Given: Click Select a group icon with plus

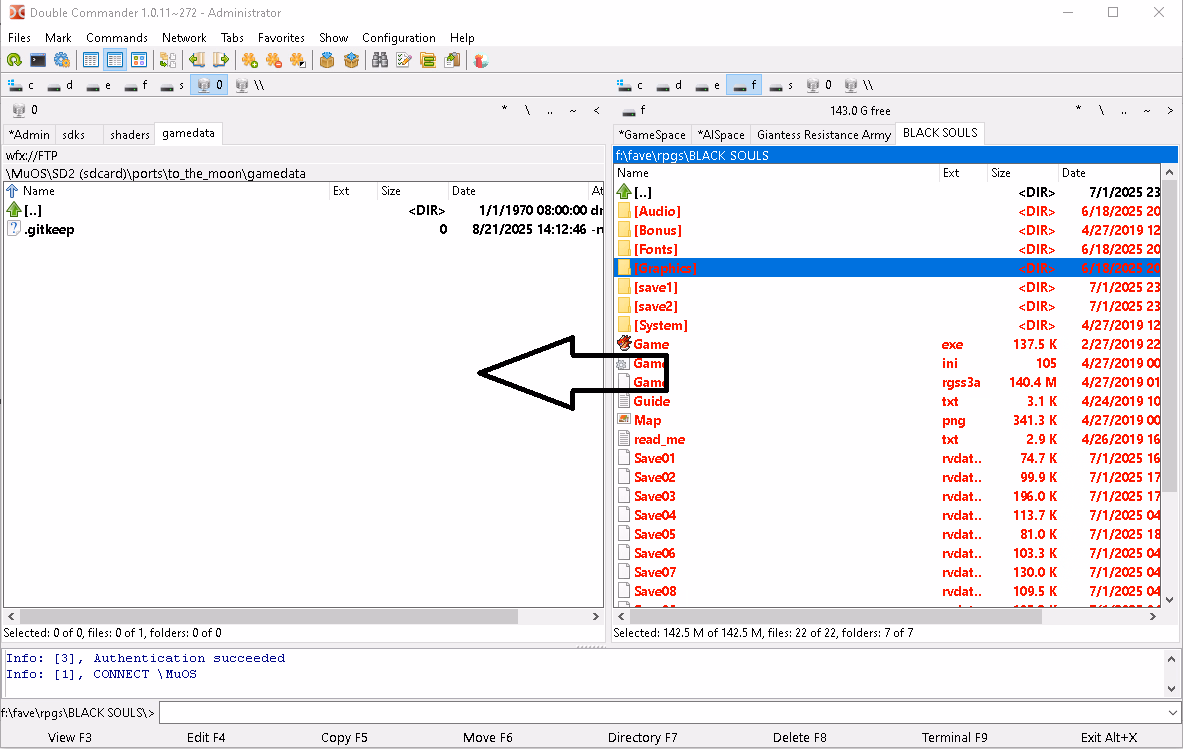Looking at the screenshot, I should pos(250,60).
